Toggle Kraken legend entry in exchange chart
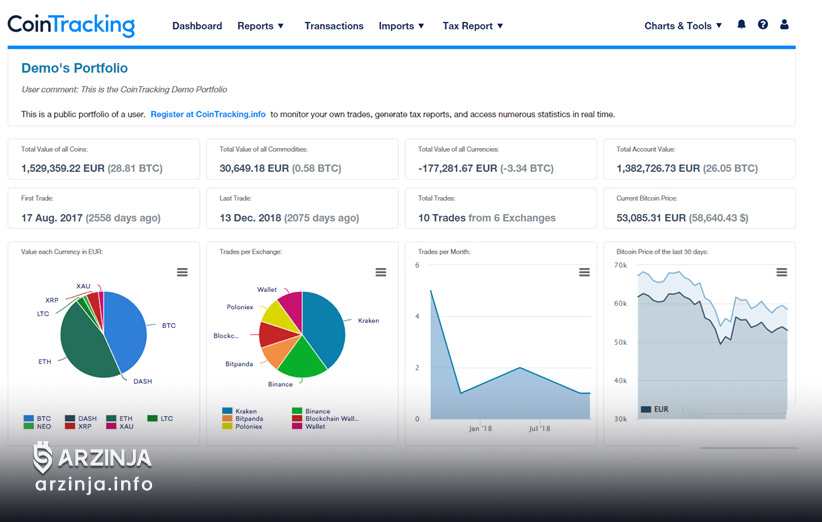This screenshot has width=822, height=522. click(240, 411)
